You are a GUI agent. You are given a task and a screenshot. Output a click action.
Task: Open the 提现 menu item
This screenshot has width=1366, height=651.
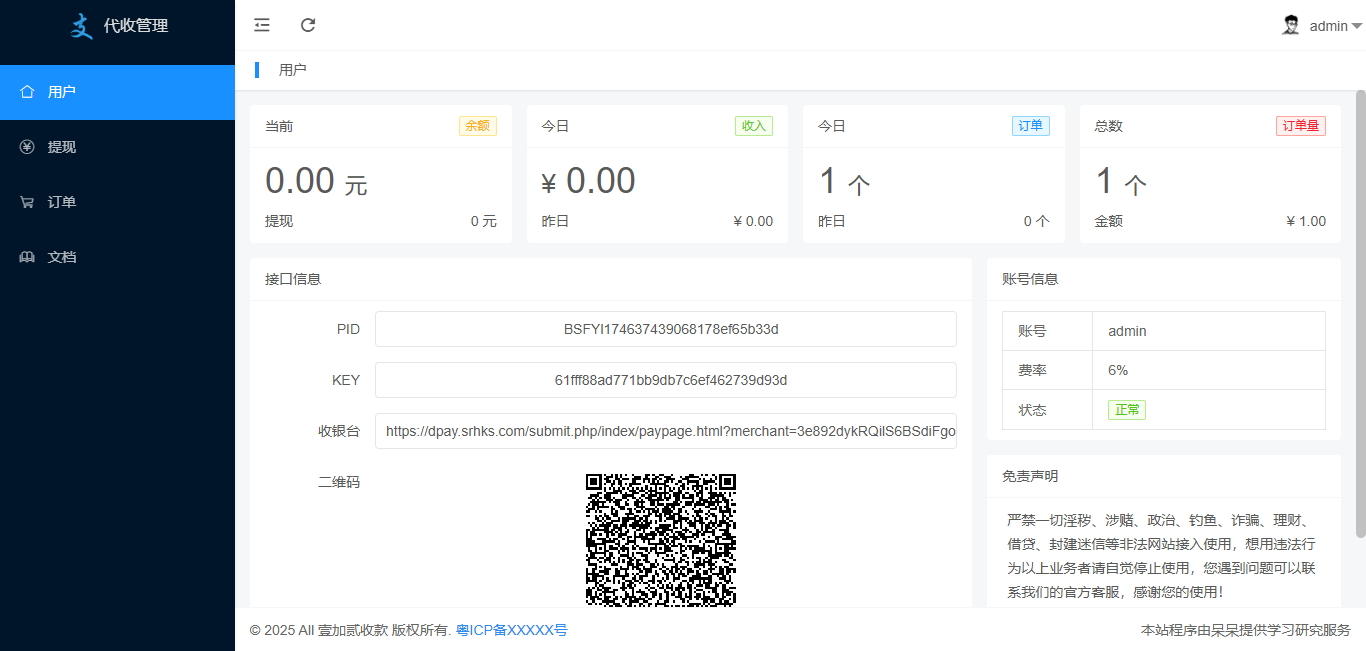[62, 147]
